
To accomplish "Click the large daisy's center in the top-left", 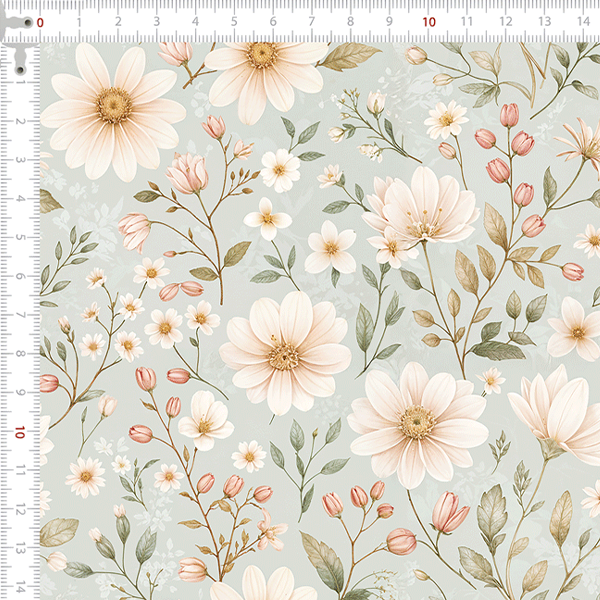I will coord(114,103).
